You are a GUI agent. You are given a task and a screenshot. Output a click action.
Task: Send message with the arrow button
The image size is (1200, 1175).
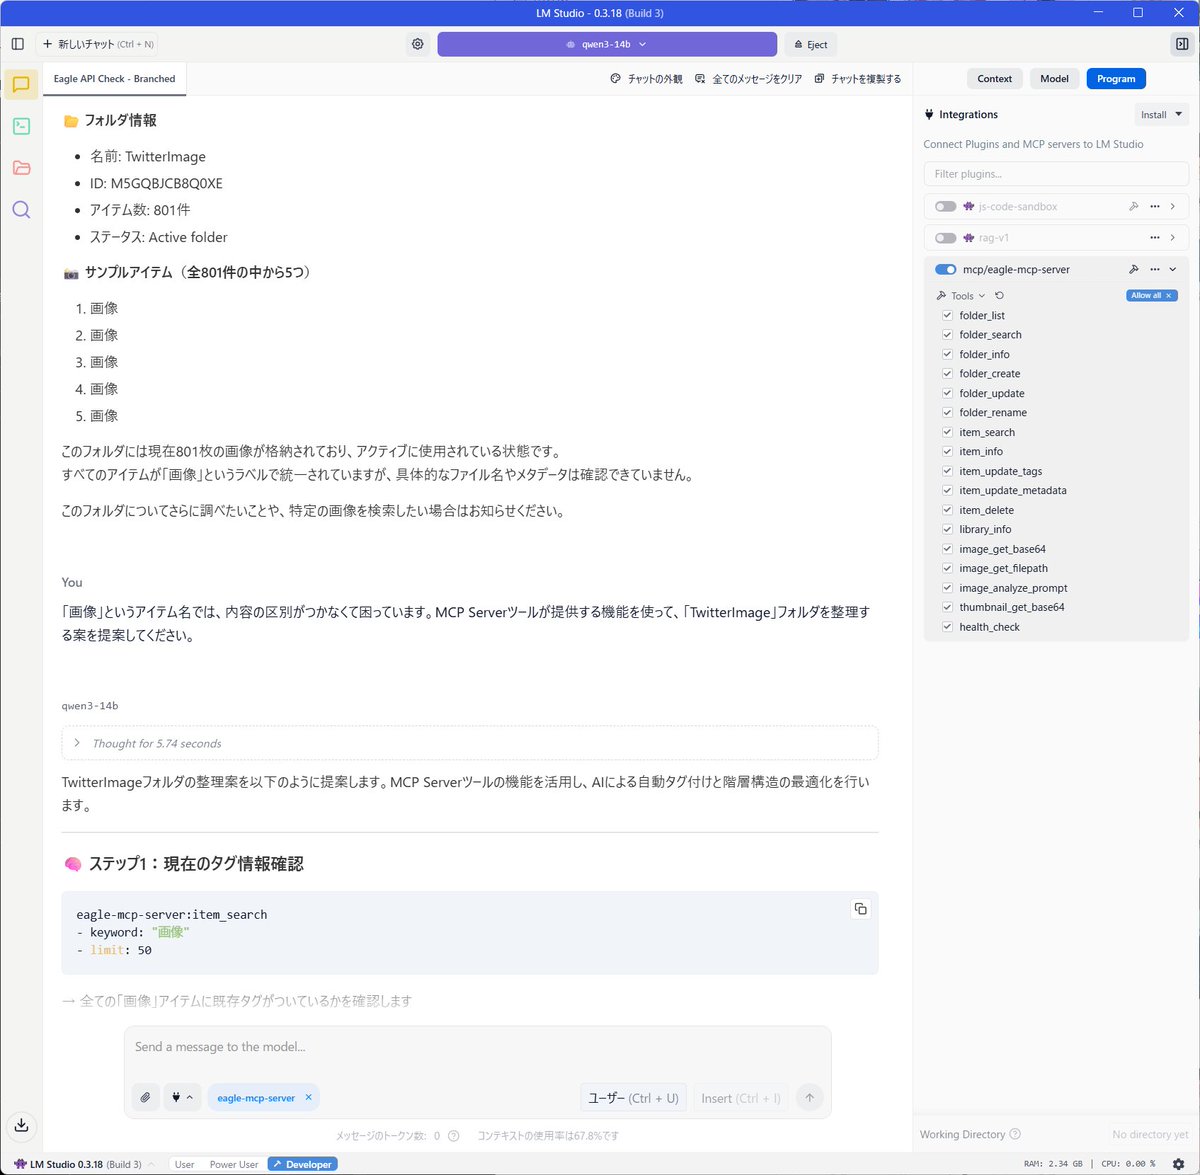point(809,1097)
